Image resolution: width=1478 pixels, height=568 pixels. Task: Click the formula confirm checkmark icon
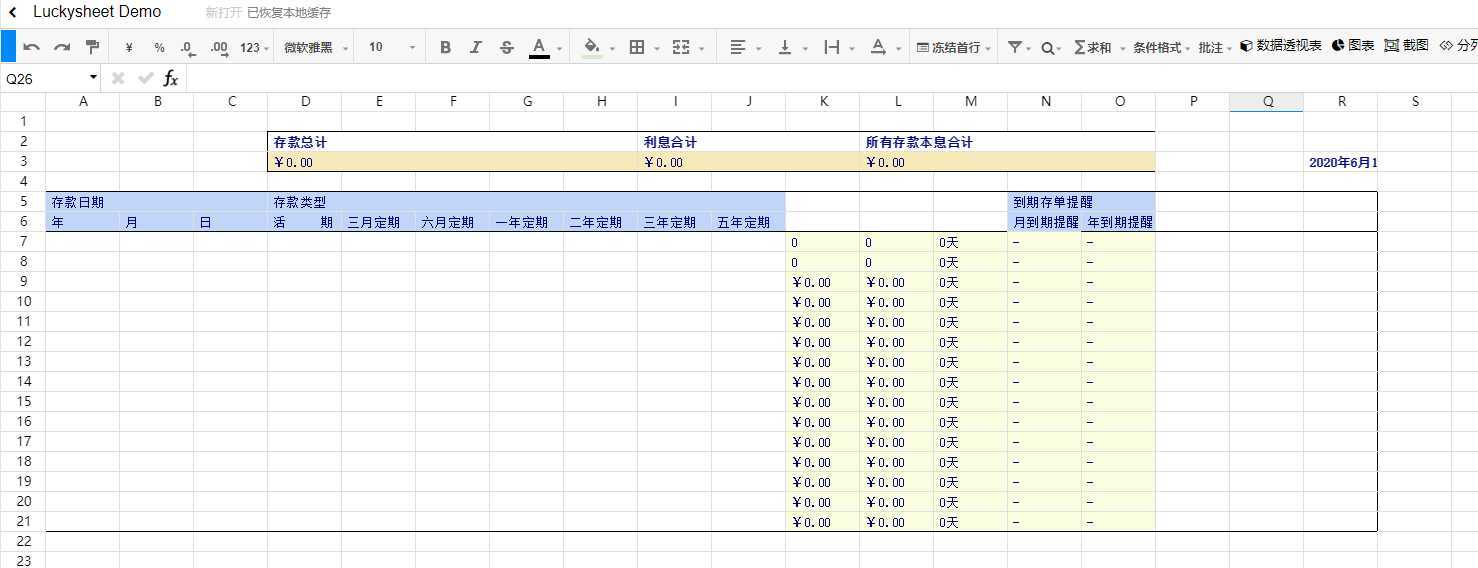point(146,77)
